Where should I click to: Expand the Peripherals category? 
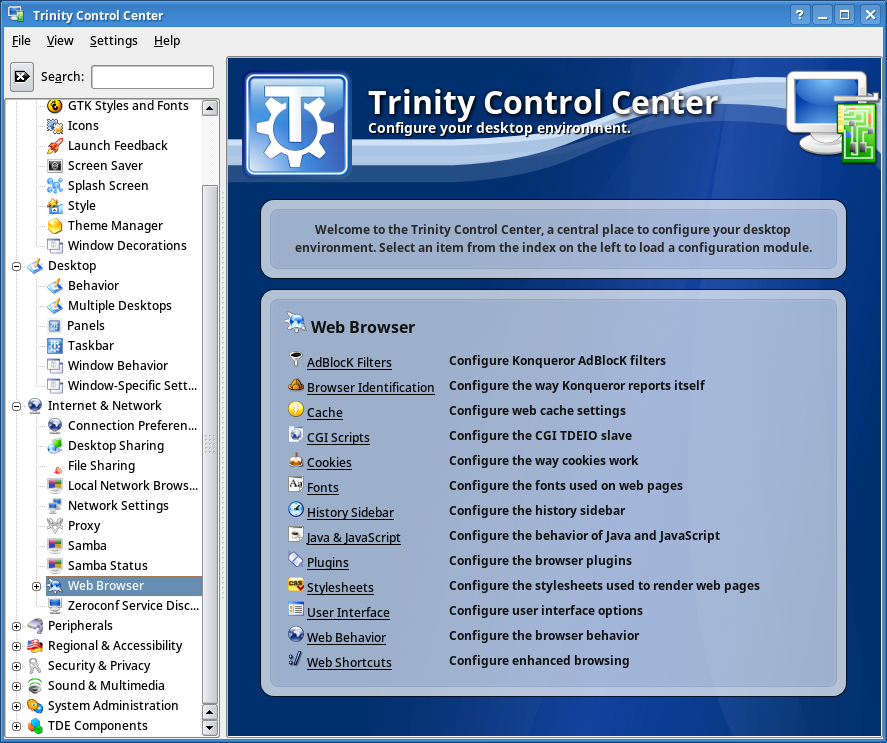point(16,626)
